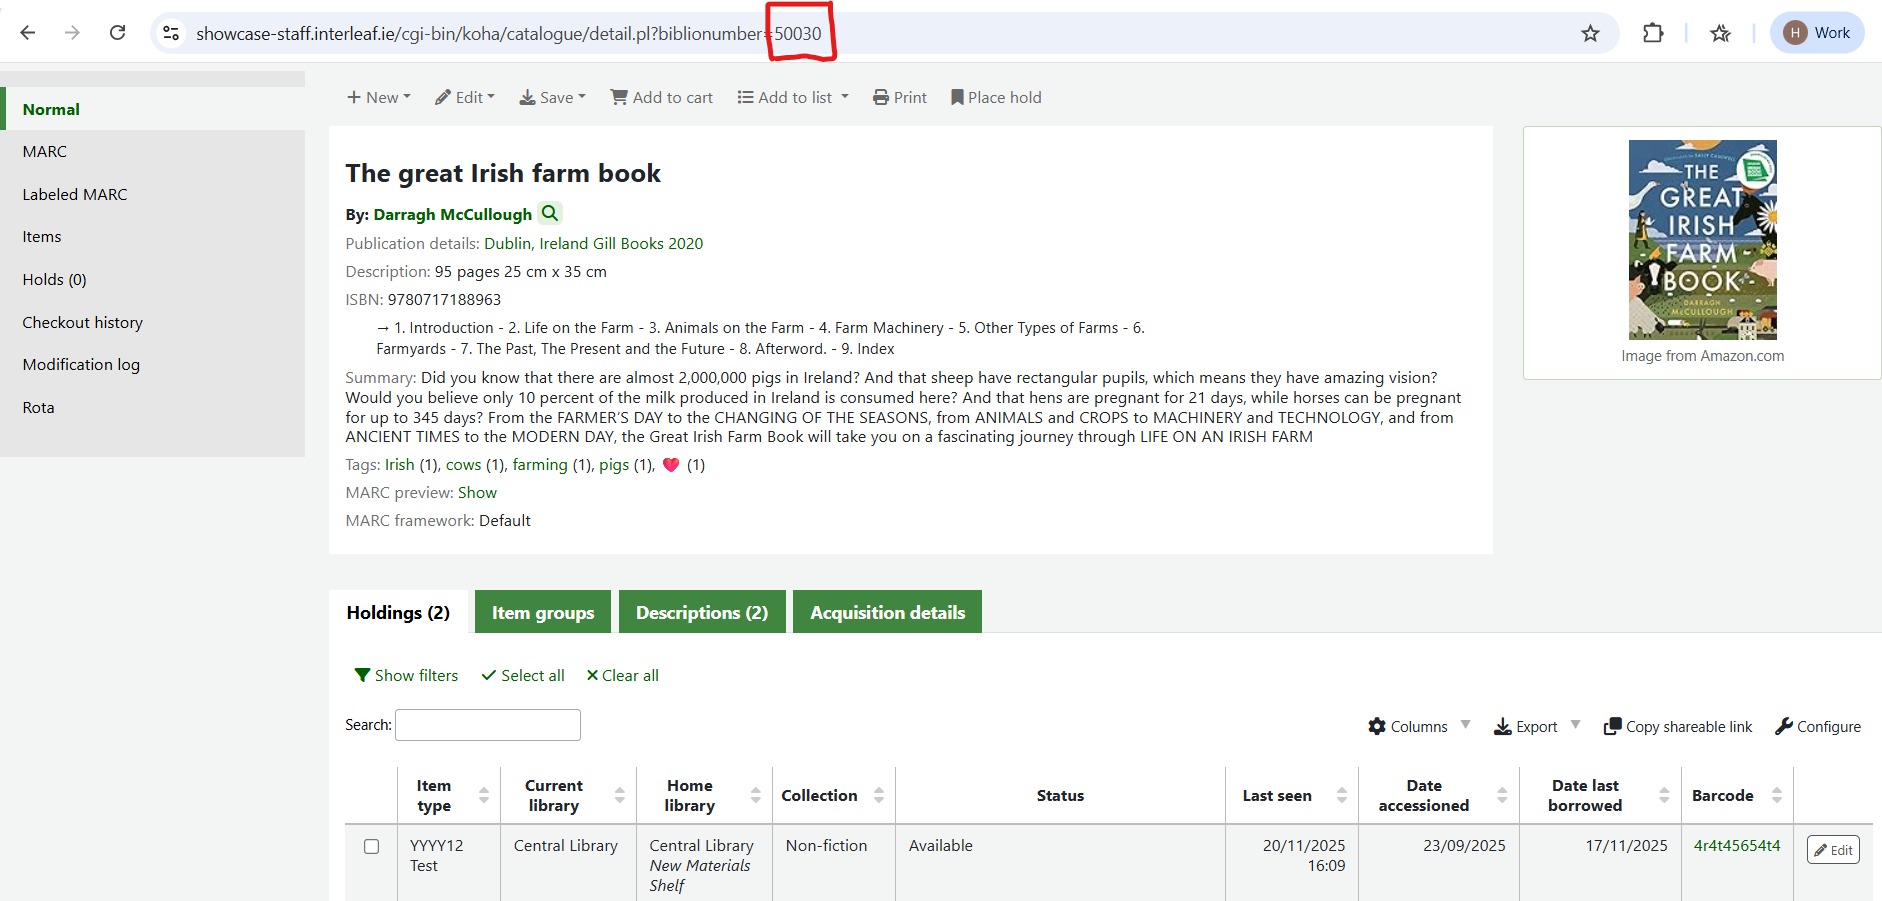Open the New dropdown menu
Screen dimensions: 1882x901
[379, 97]
